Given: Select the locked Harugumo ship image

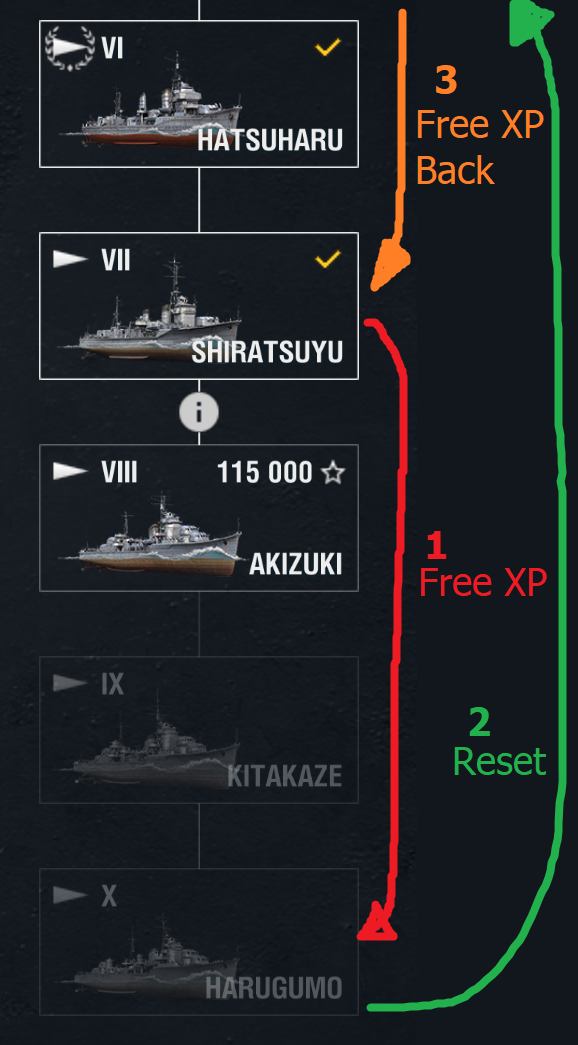Looking at the screenshot, I should 151,958.
